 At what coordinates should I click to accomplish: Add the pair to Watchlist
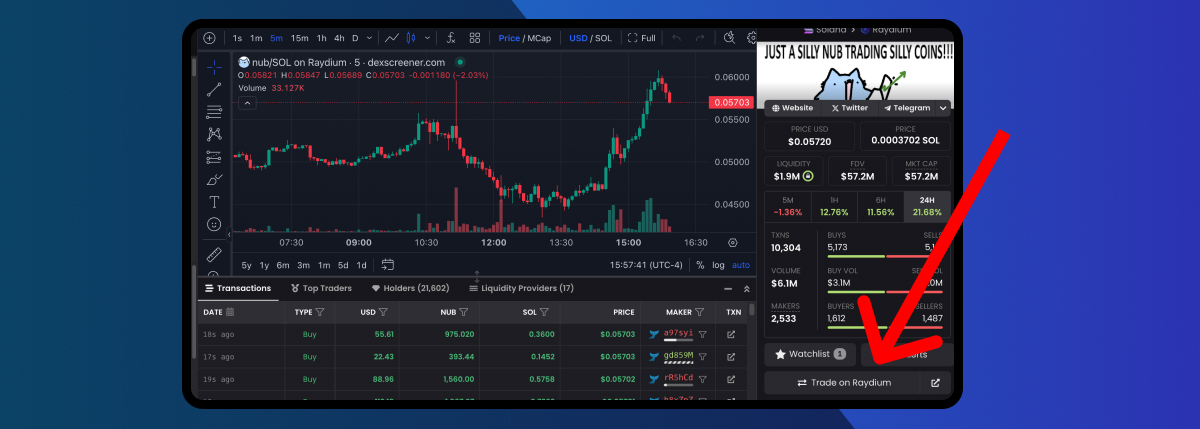tap(810, 354)
